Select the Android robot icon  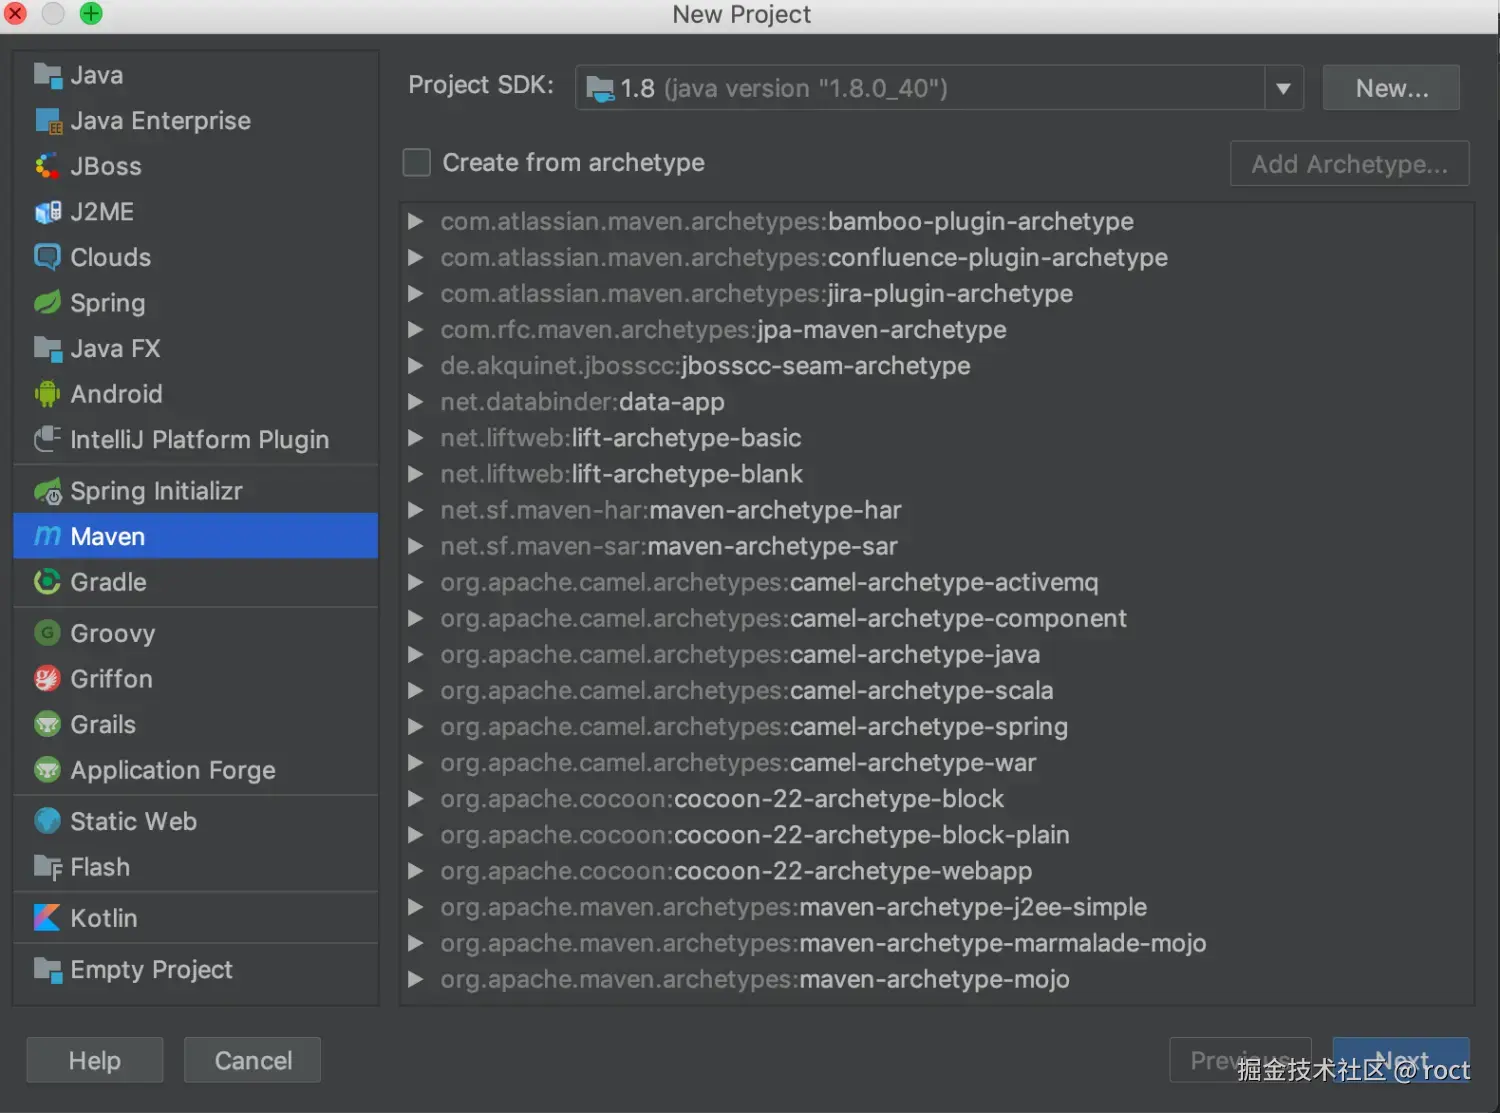click(47, 394)
